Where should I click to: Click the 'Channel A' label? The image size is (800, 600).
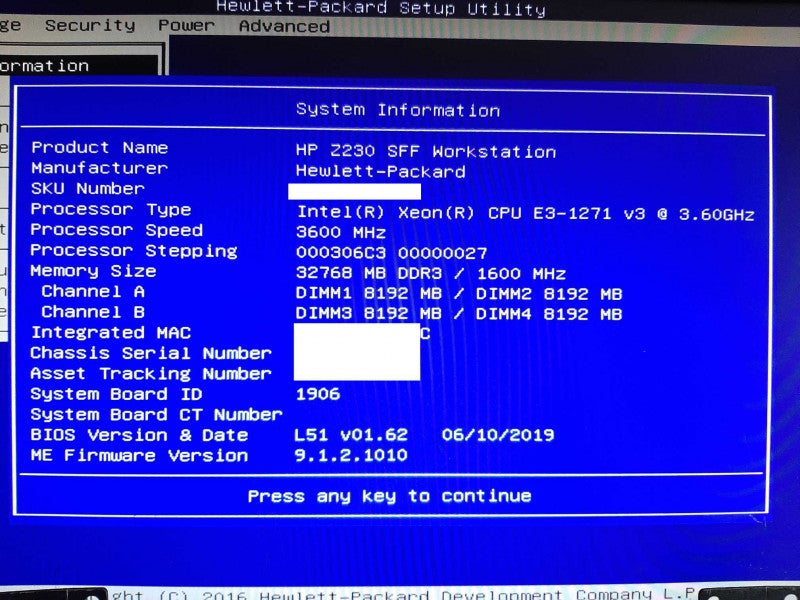93,291
